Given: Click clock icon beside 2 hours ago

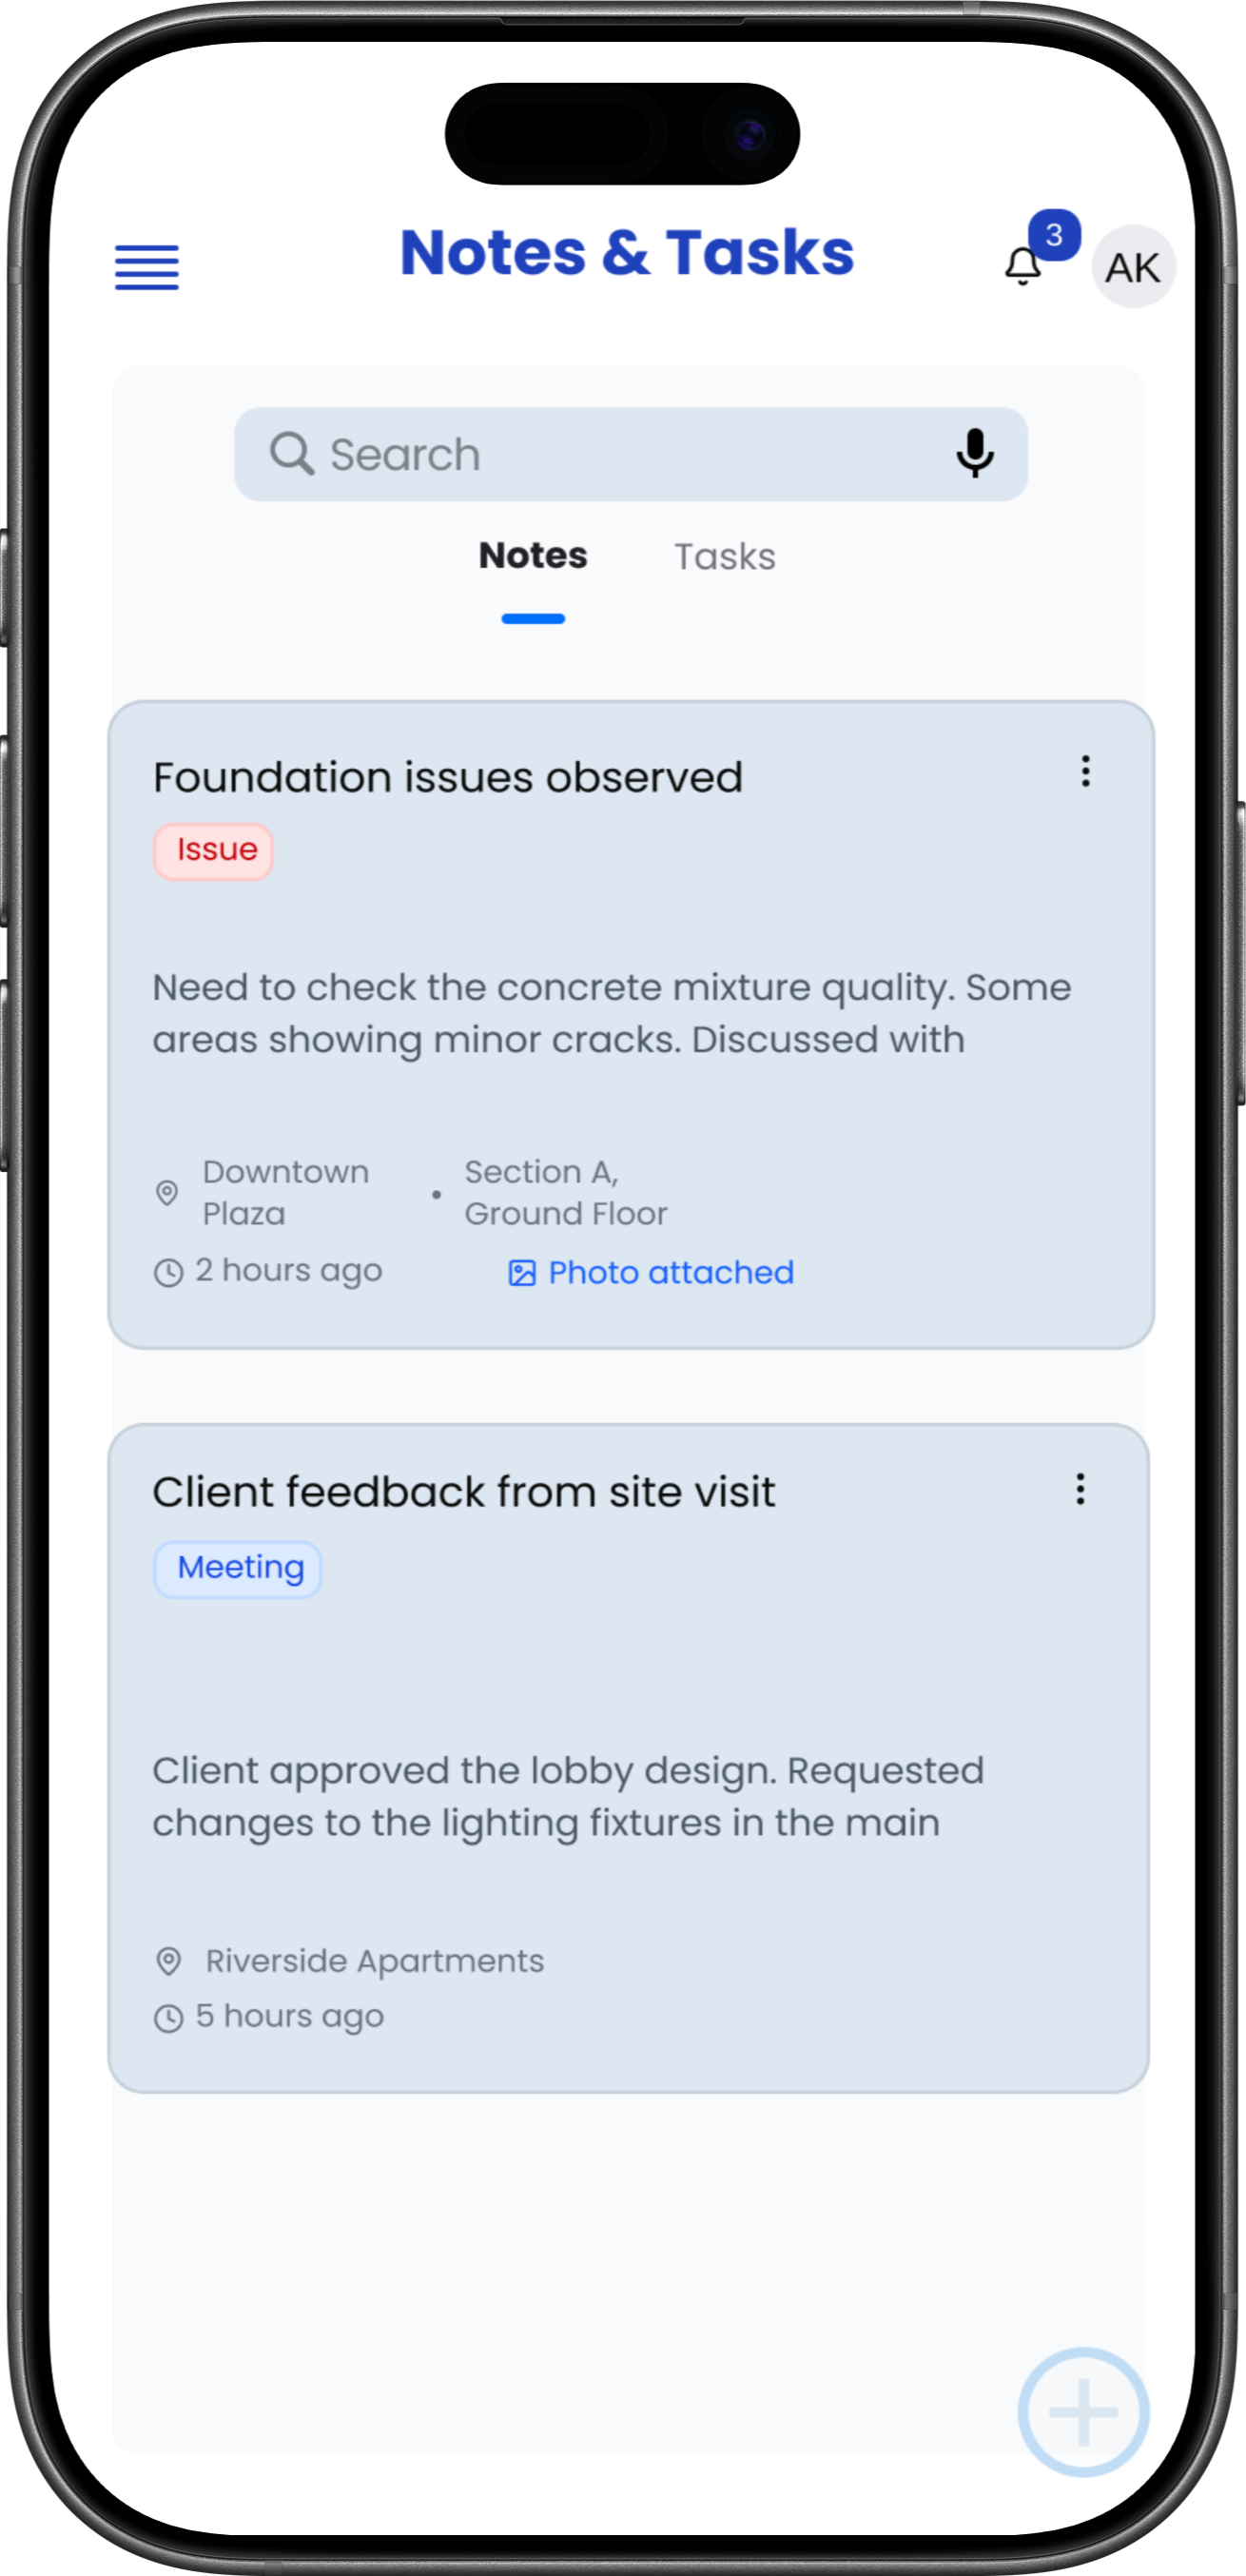Looking at the screenshot, I should (168, 1272).
